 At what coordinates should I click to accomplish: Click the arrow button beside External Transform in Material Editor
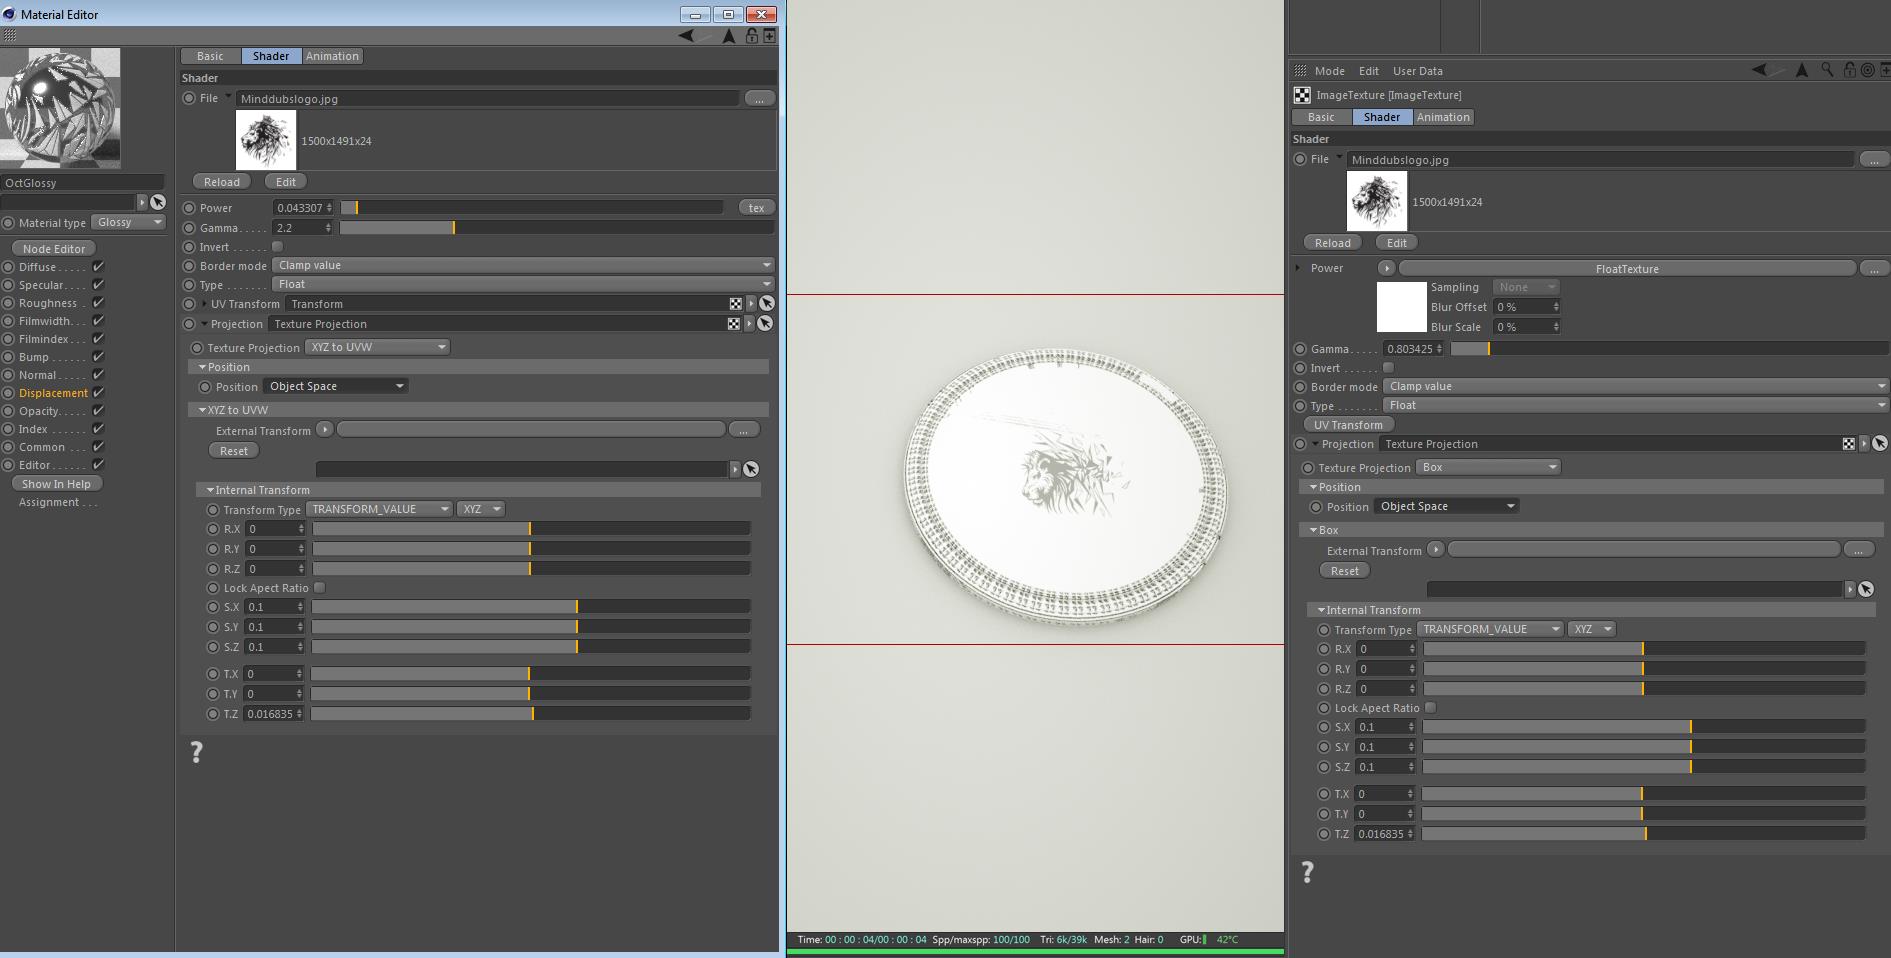coord(325,430)
